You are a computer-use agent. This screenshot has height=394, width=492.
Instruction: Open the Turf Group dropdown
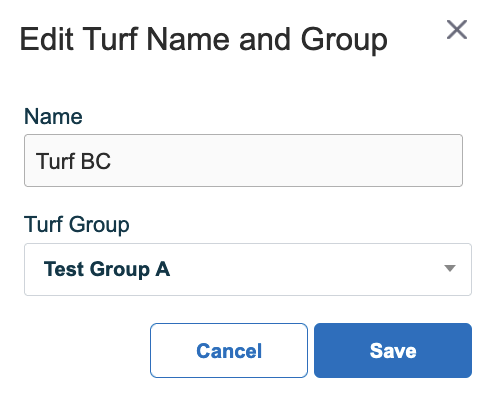click(x=248, y=269)
